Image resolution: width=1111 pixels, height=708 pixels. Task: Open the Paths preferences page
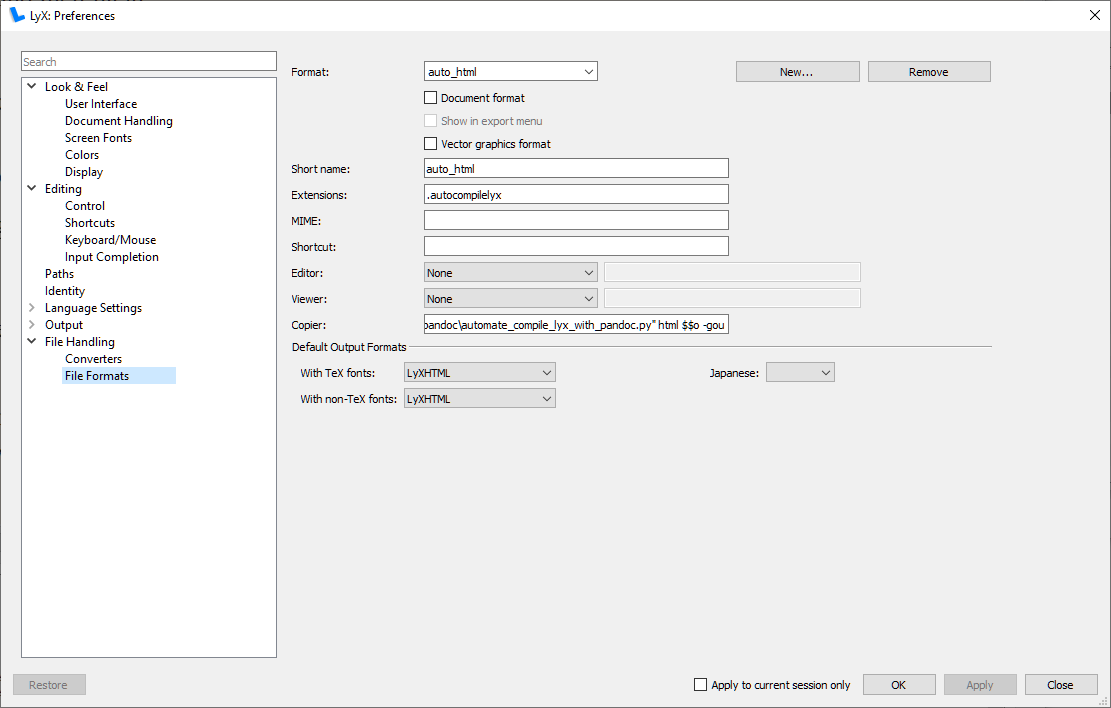coord(59,274)
